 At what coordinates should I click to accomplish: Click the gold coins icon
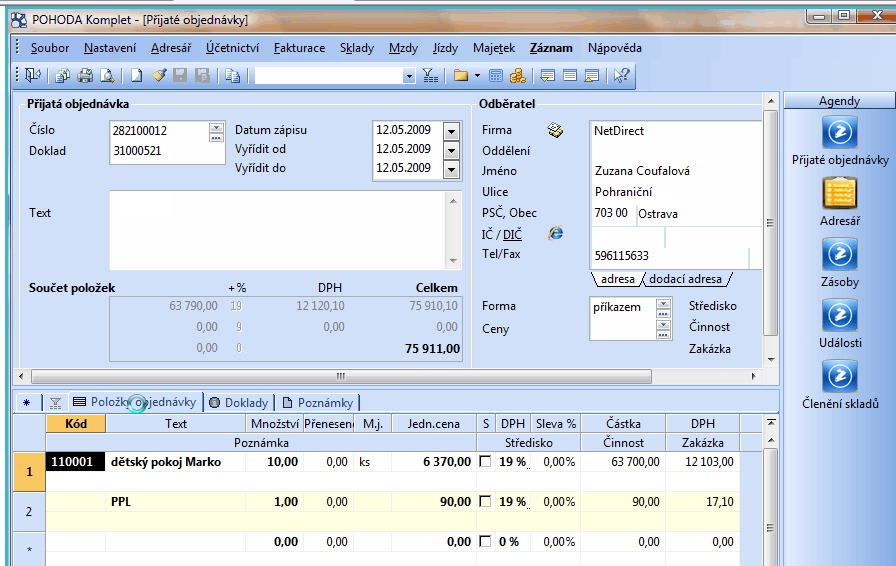tap(518, 75)
